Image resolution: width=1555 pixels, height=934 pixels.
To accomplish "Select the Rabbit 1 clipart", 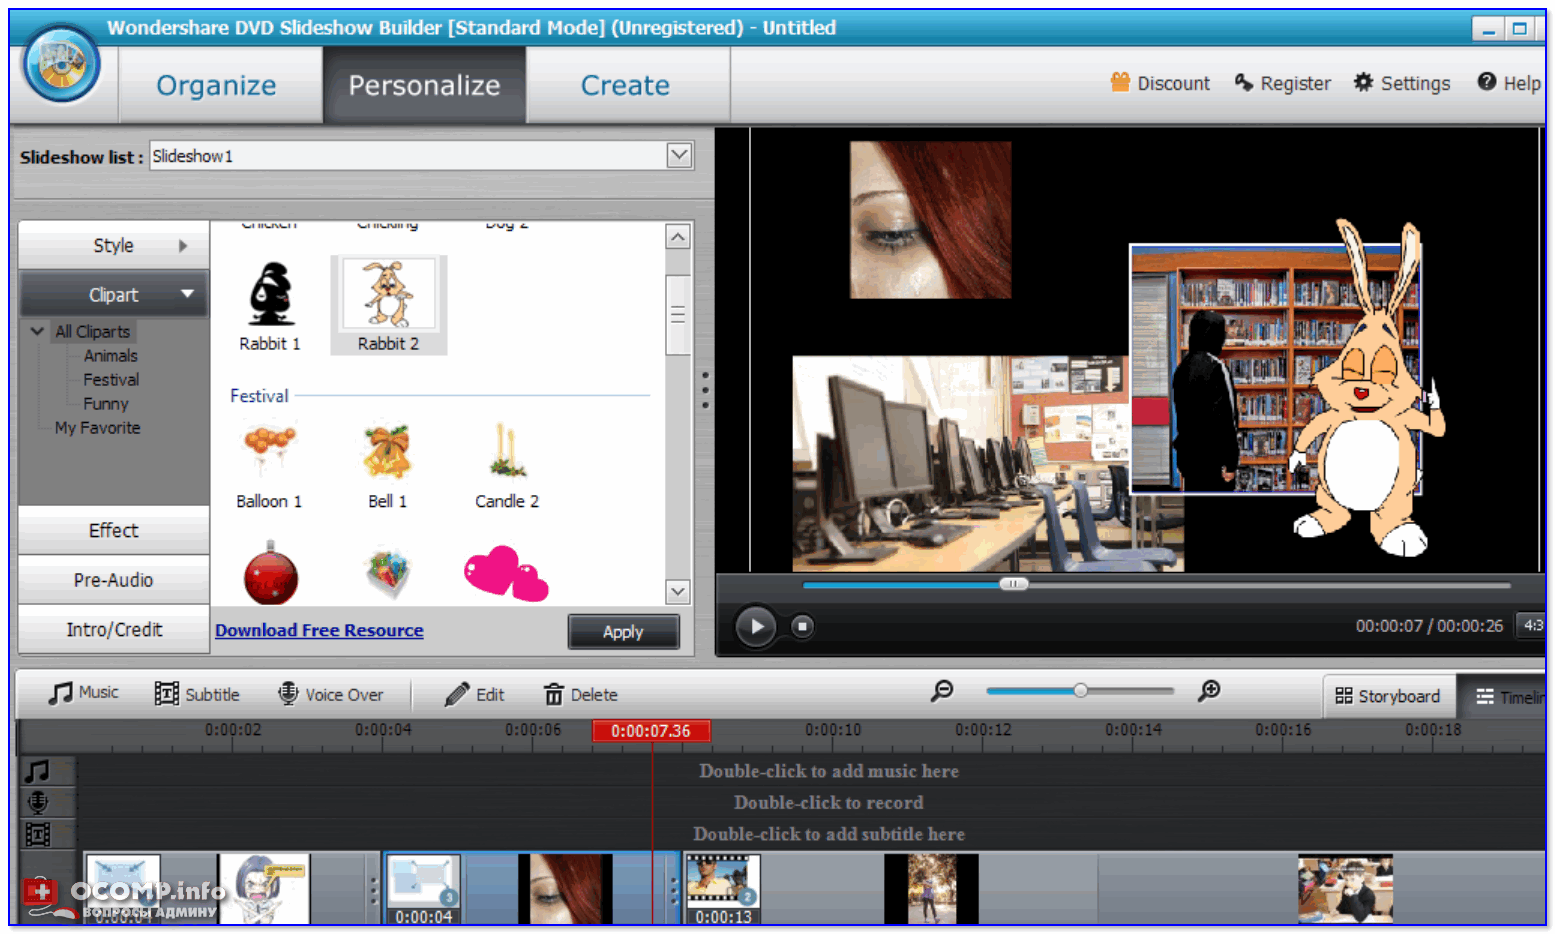I will (x=270, y=305).
